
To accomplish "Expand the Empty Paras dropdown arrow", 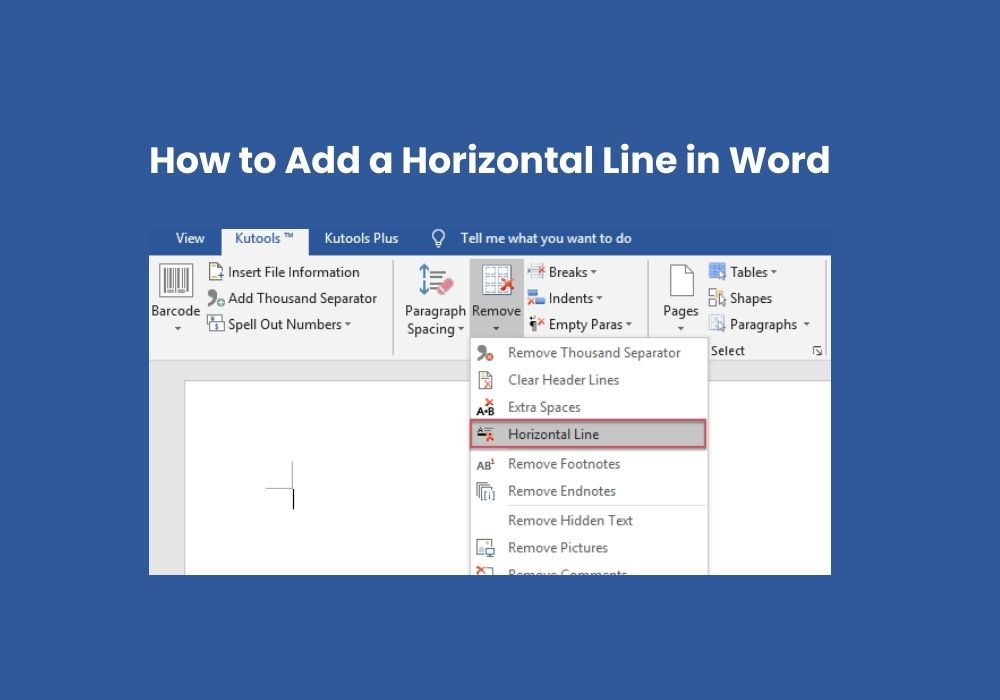I will 629,324.
